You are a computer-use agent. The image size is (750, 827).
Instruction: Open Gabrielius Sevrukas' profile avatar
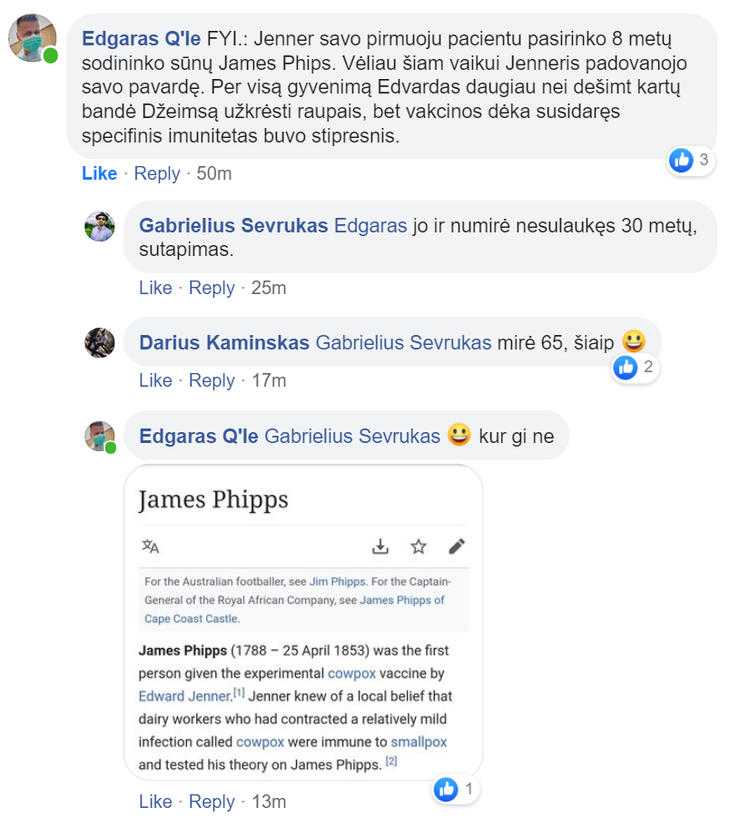[100, 227]
